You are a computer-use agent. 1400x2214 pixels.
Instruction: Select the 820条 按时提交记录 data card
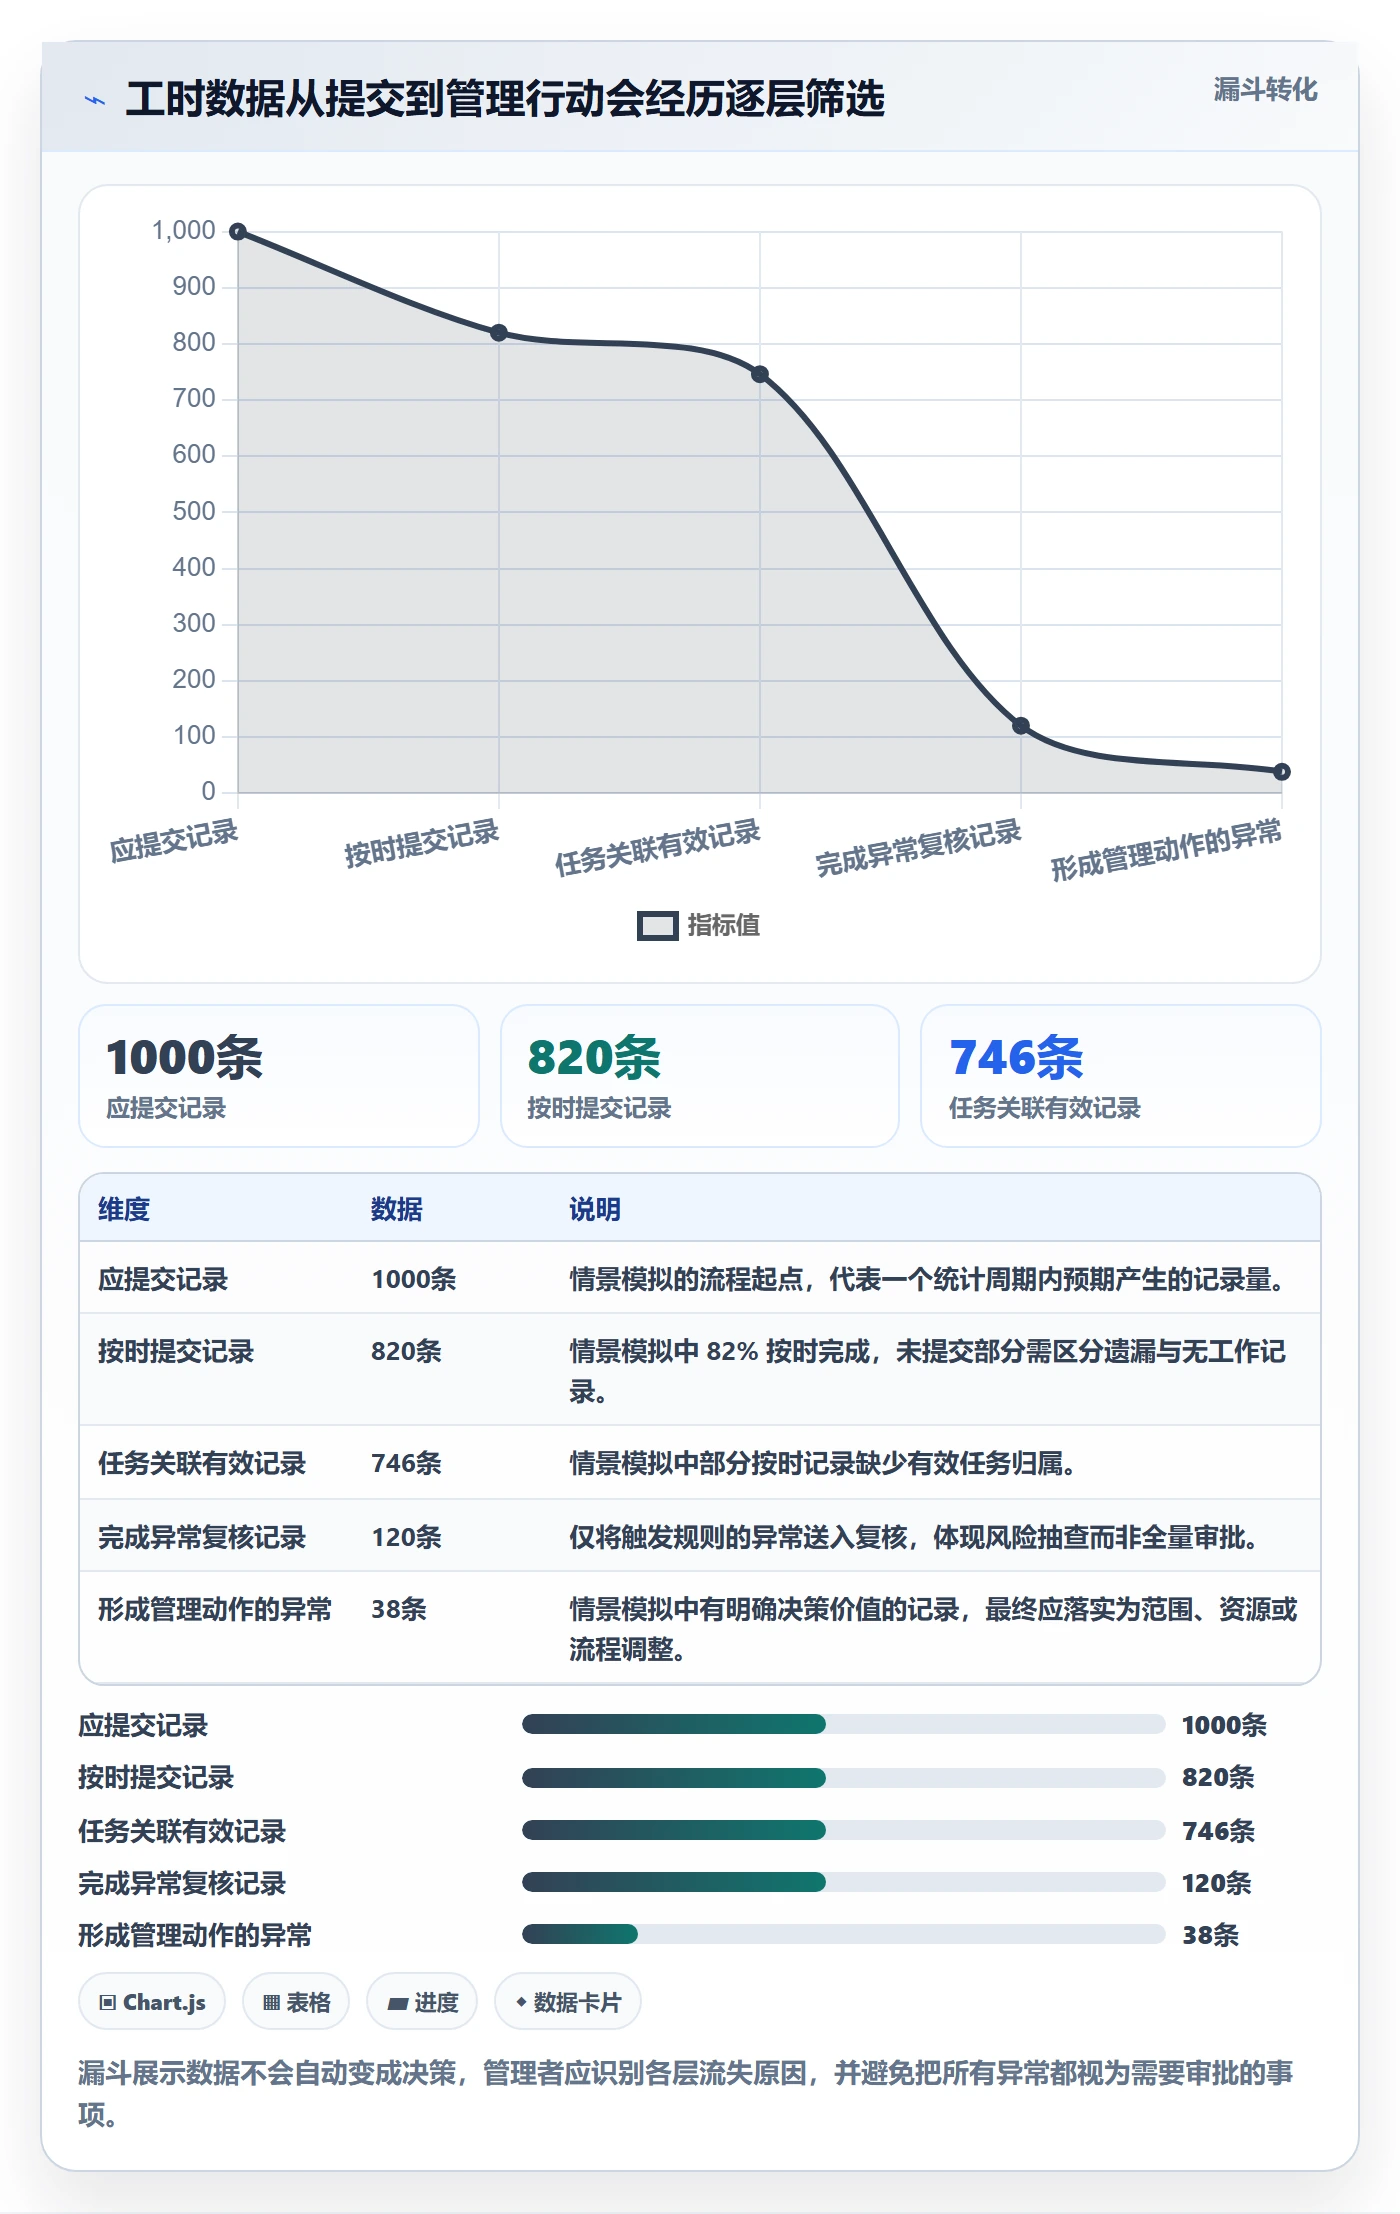pos(700,1076)
